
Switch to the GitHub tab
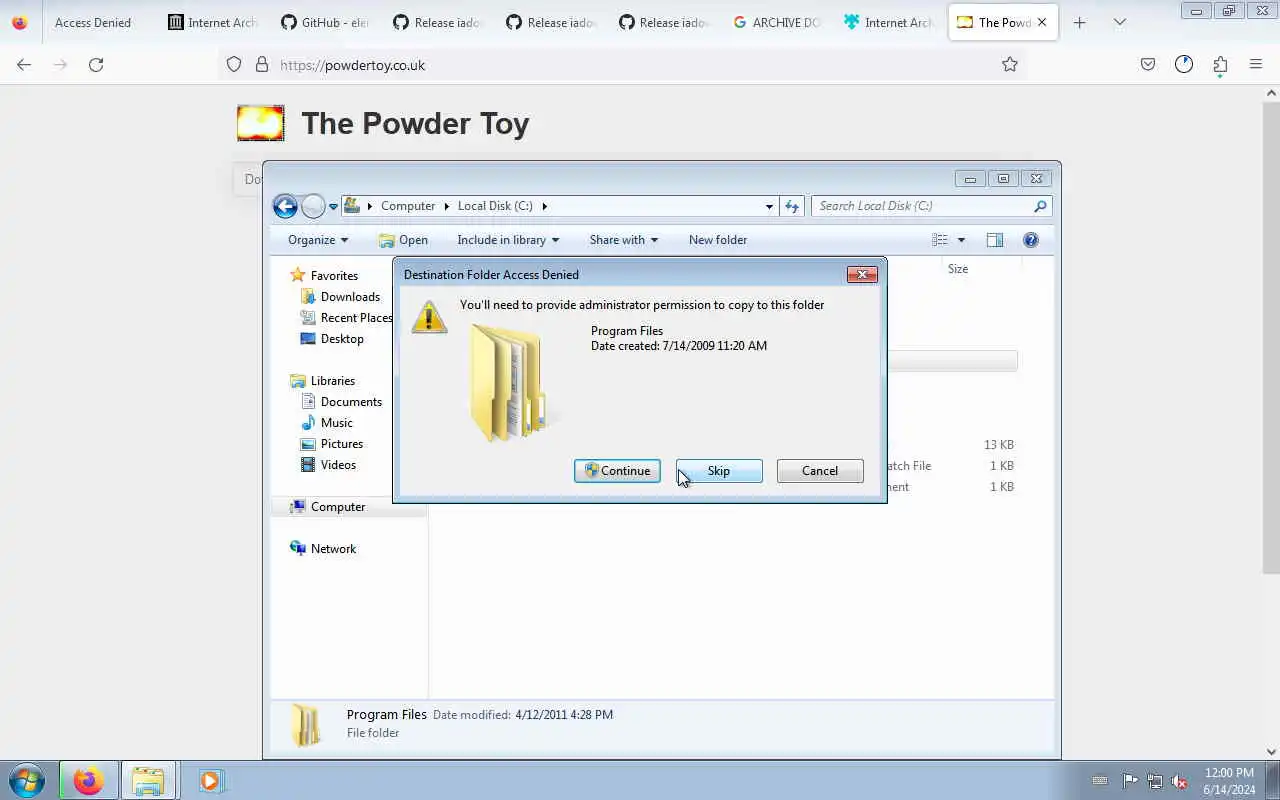pyautogui.click(x=326, y=22)
